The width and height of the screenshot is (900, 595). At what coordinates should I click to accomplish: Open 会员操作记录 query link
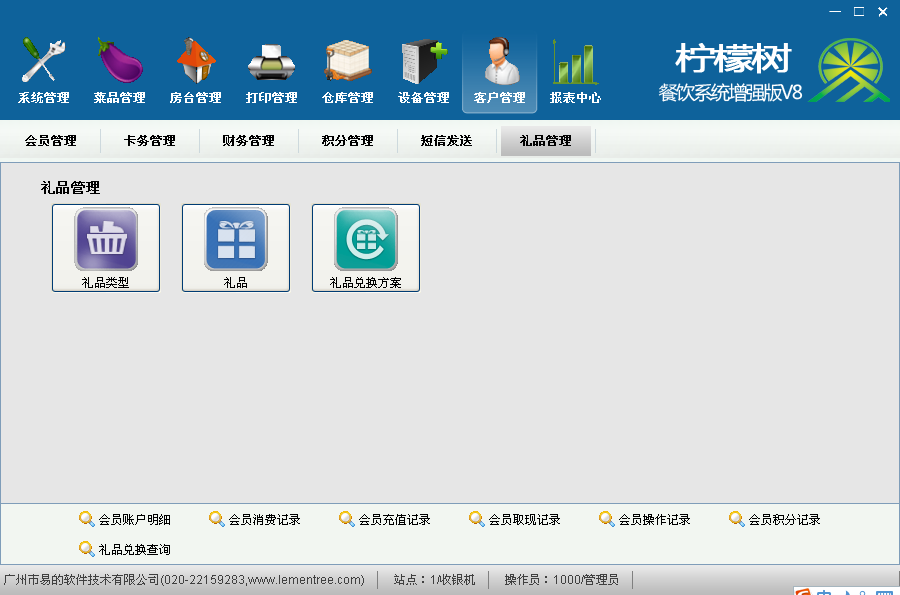click(x=644, y=519)
